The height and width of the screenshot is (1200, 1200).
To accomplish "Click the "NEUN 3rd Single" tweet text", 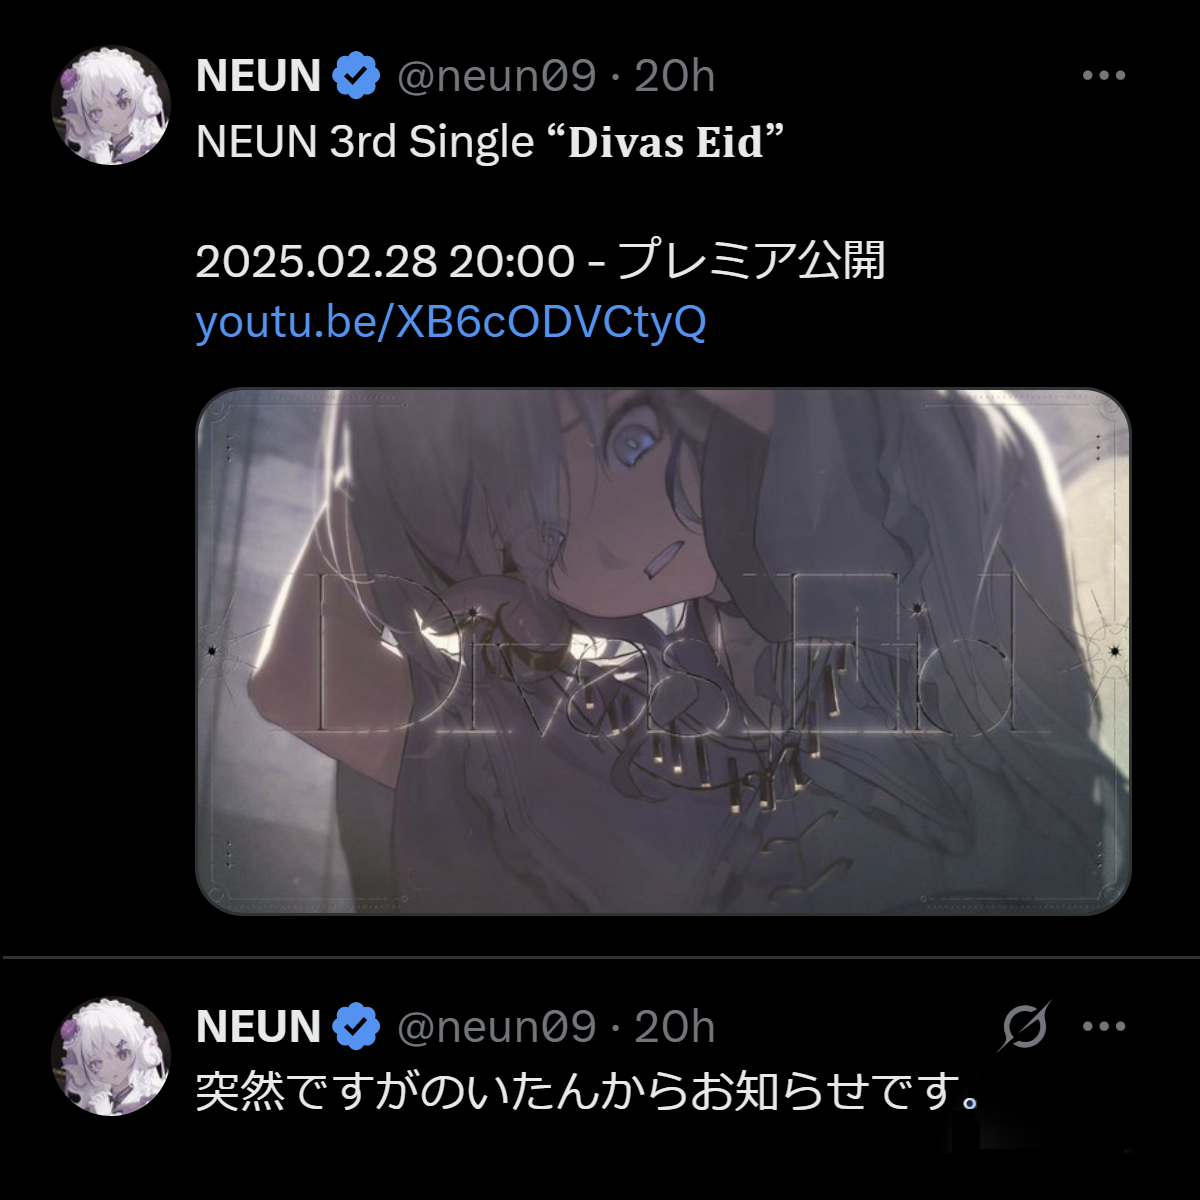I will 365,142.
